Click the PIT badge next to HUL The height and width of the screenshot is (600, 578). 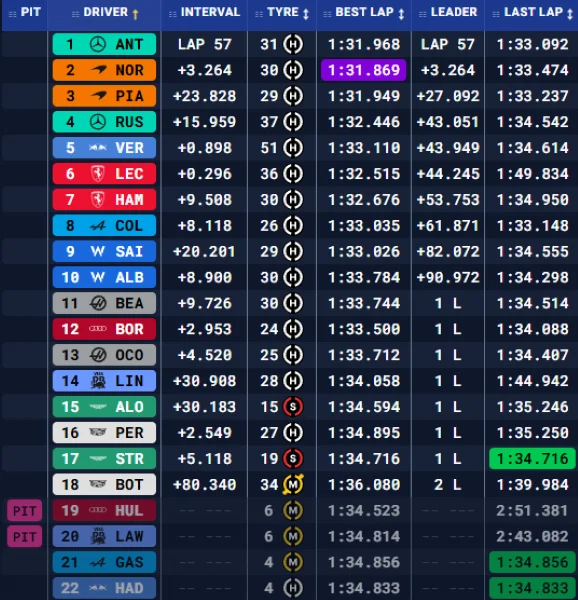24,510
